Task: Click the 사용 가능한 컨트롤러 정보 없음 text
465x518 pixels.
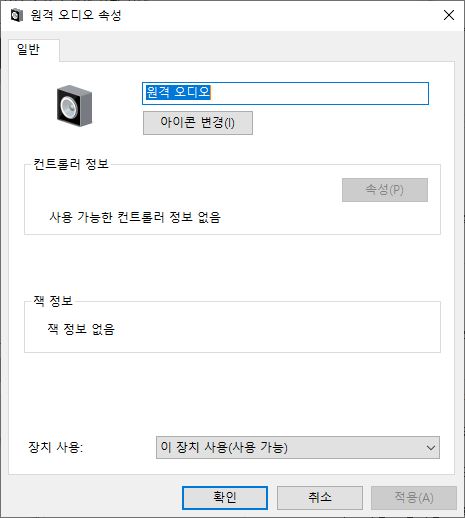Action: 135,217
